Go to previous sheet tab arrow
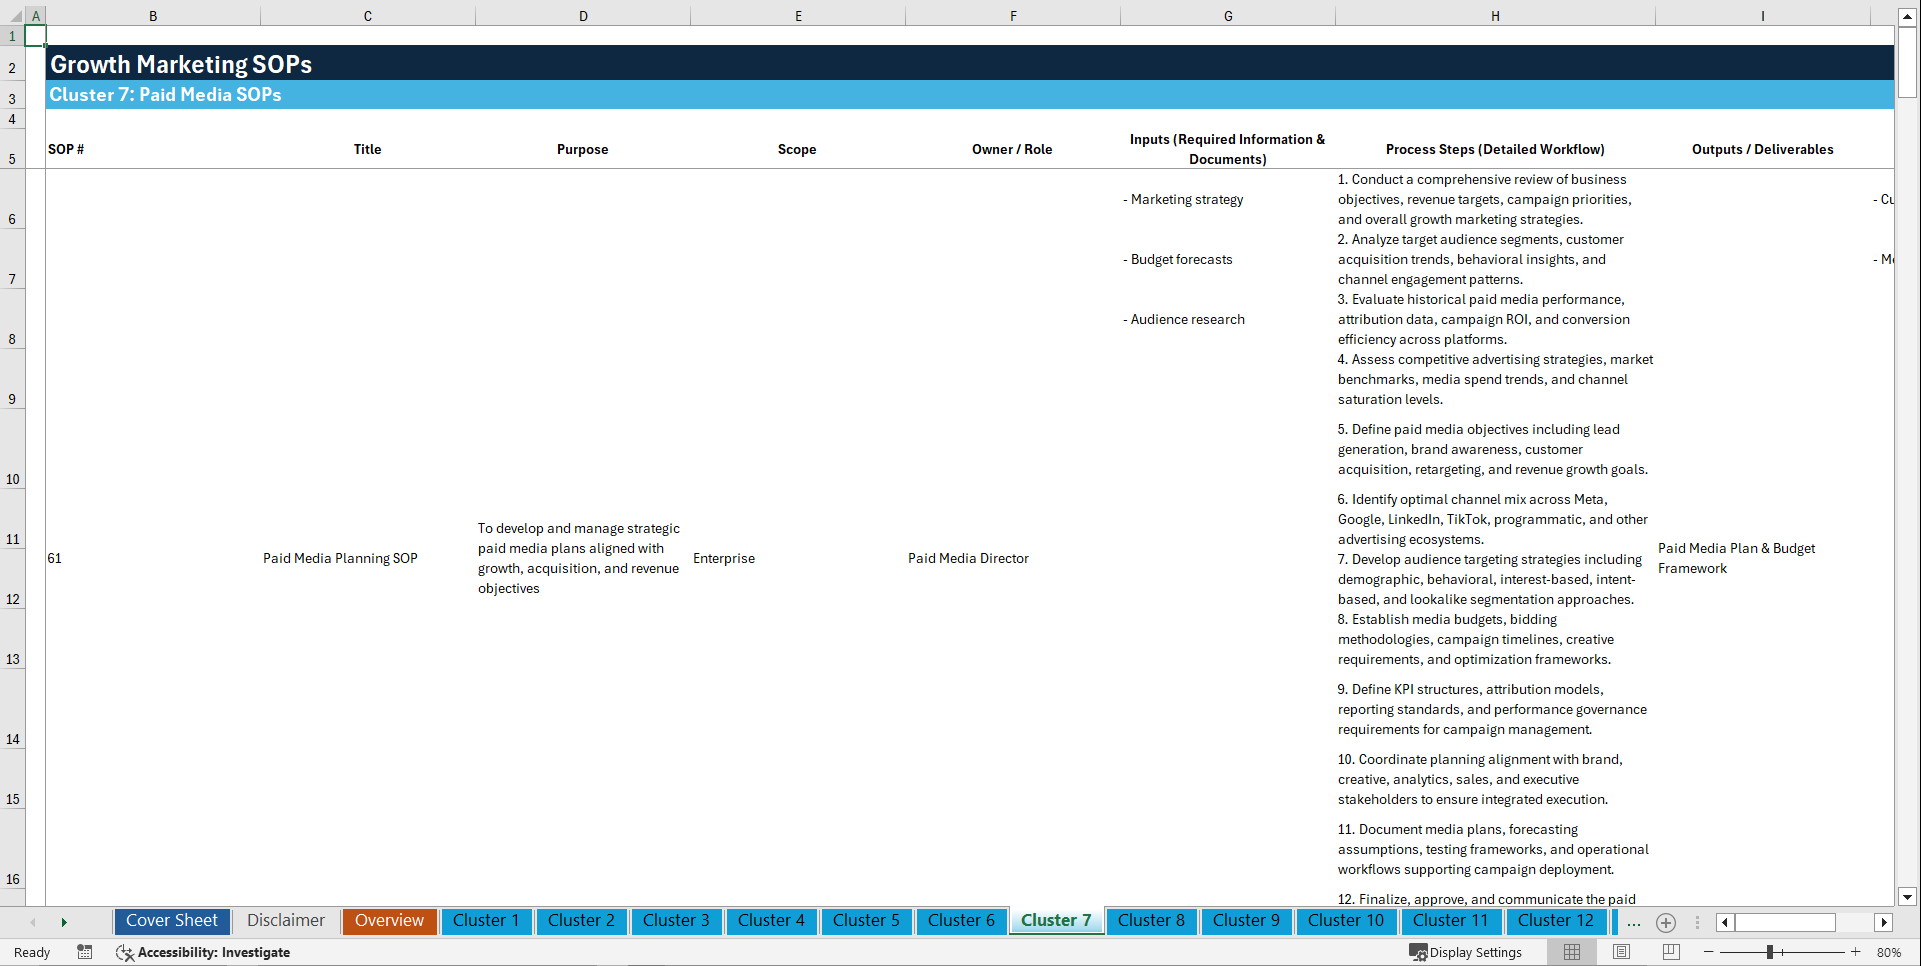 (x=33, y=922)
